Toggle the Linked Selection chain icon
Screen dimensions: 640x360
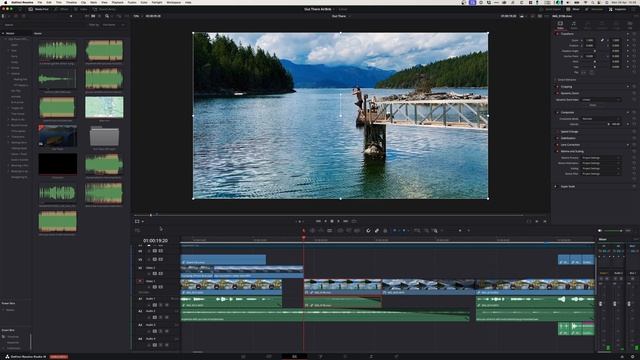click(377, 231)
